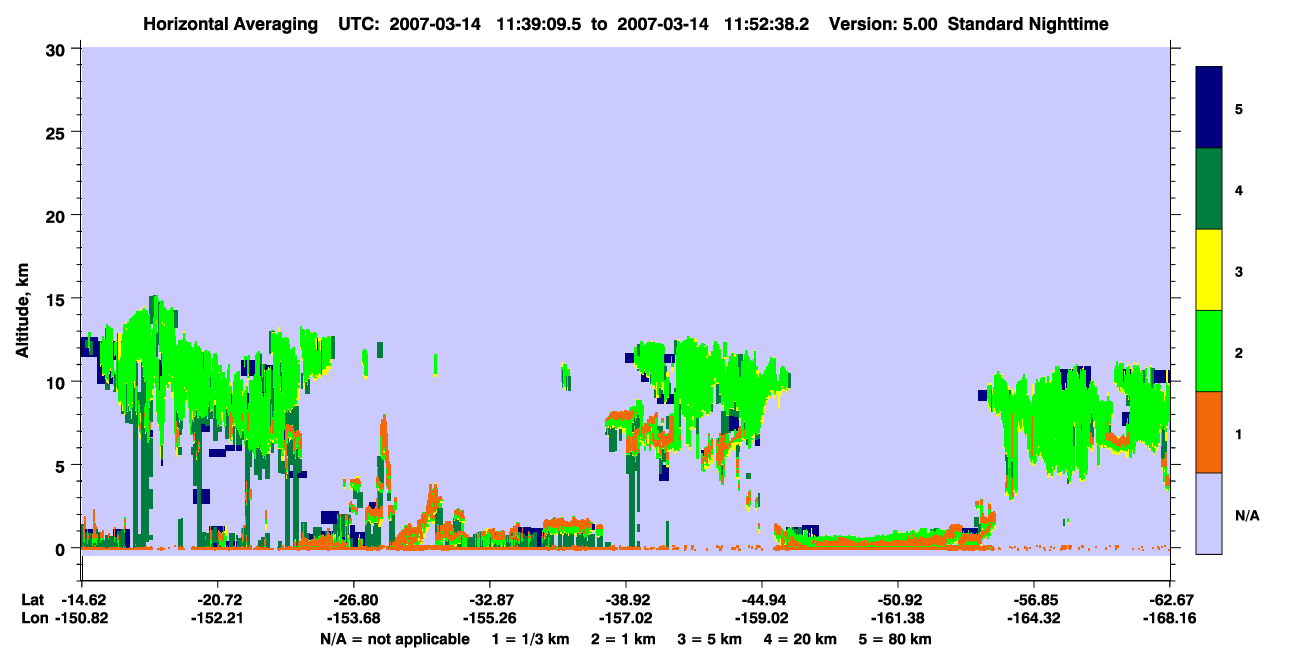The image size is (1300, 667).
Task: Click the colorbar label '5'
Action: coord(1239,108)
